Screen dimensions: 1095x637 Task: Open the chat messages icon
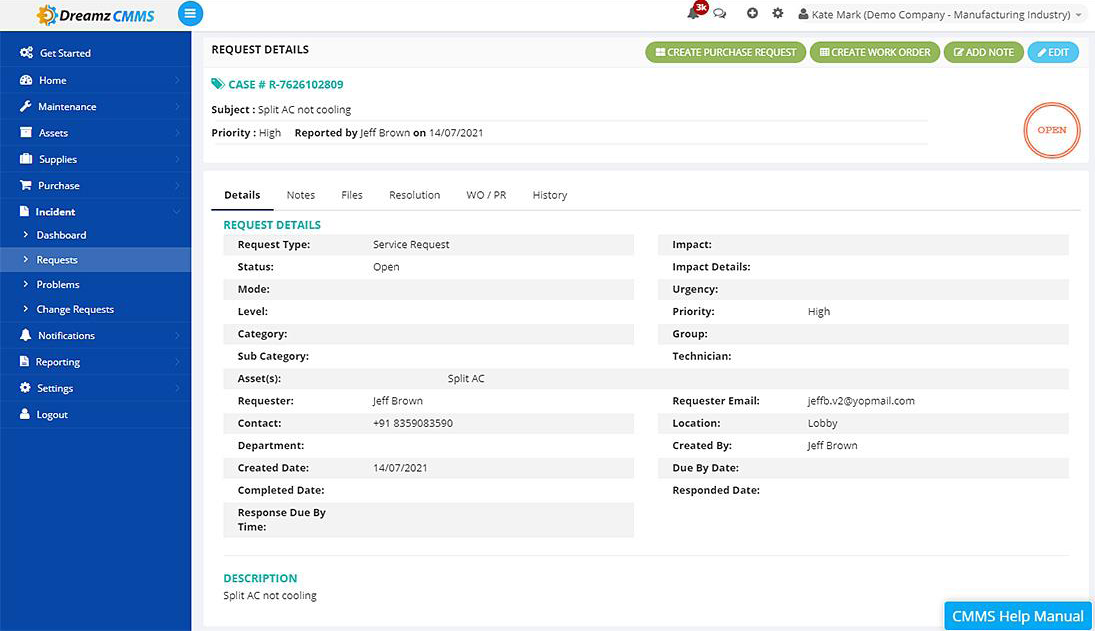[x=719, y=14]
